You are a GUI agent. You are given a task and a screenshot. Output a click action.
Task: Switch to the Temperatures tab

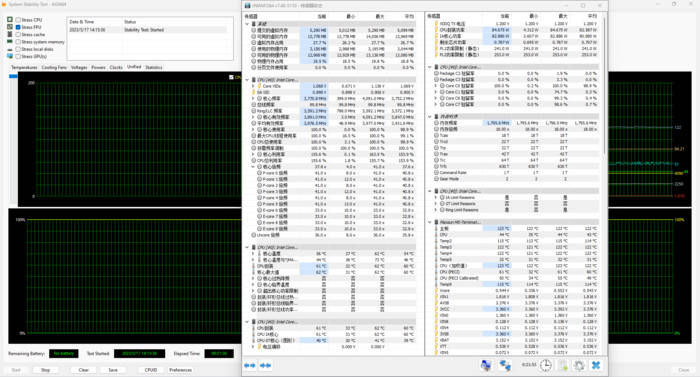[x=24, y=67]
